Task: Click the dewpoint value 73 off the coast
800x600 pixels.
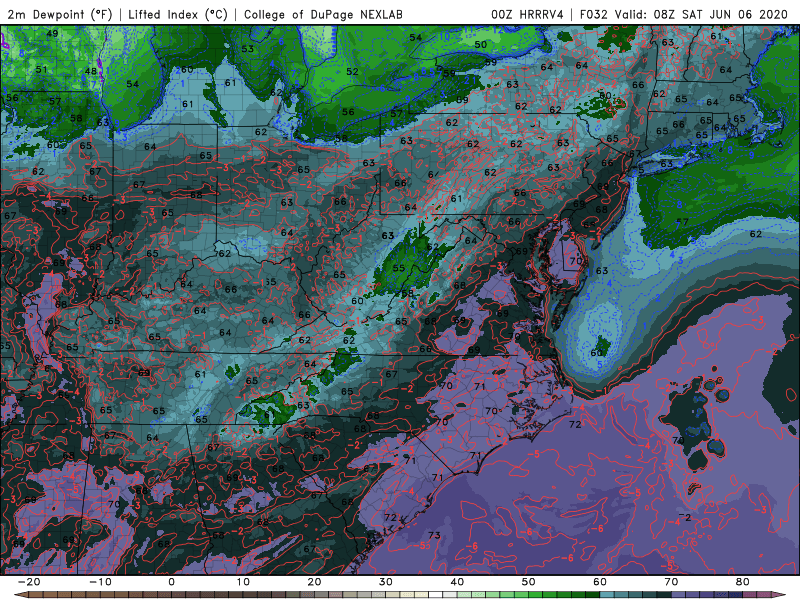Action: click(x=434, y=535)
